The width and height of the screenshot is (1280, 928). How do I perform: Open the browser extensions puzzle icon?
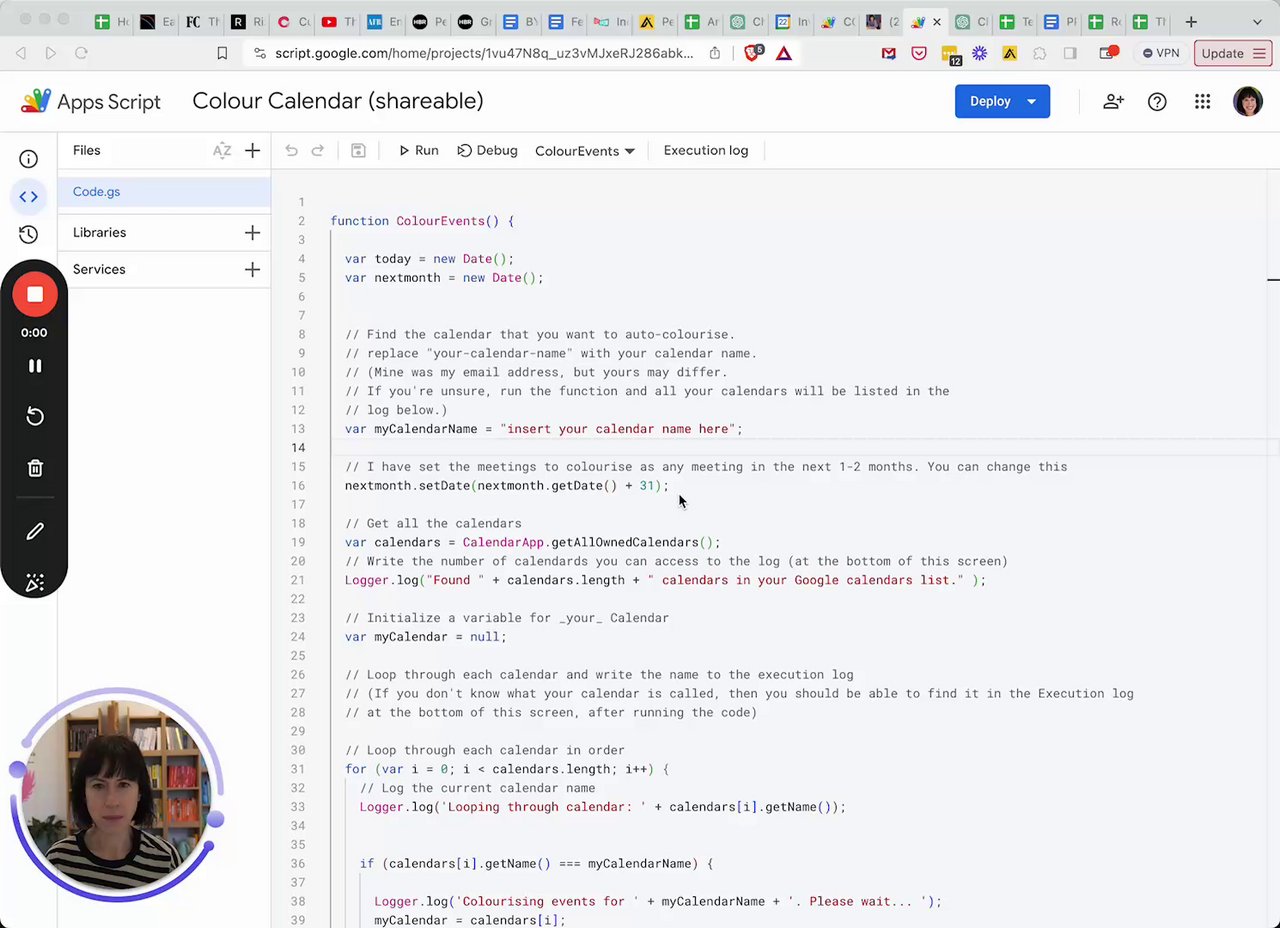1040,53
